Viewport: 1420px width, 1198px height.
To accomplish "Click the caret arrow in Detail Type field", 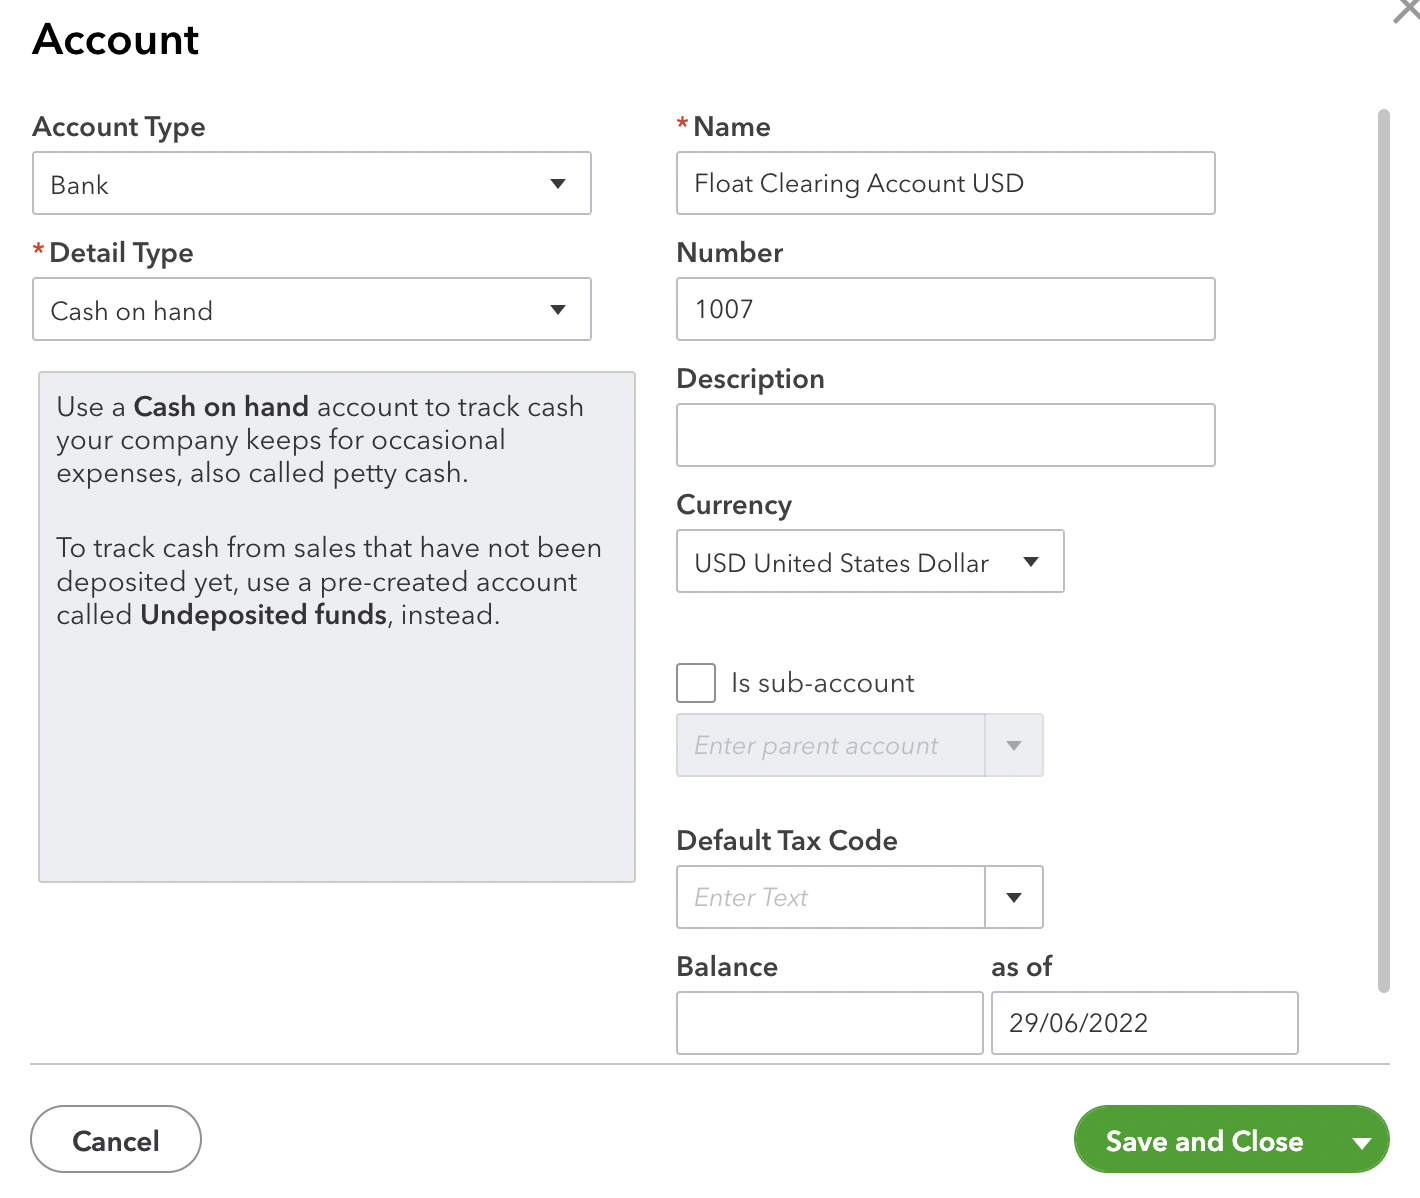I will pos(558,310).
